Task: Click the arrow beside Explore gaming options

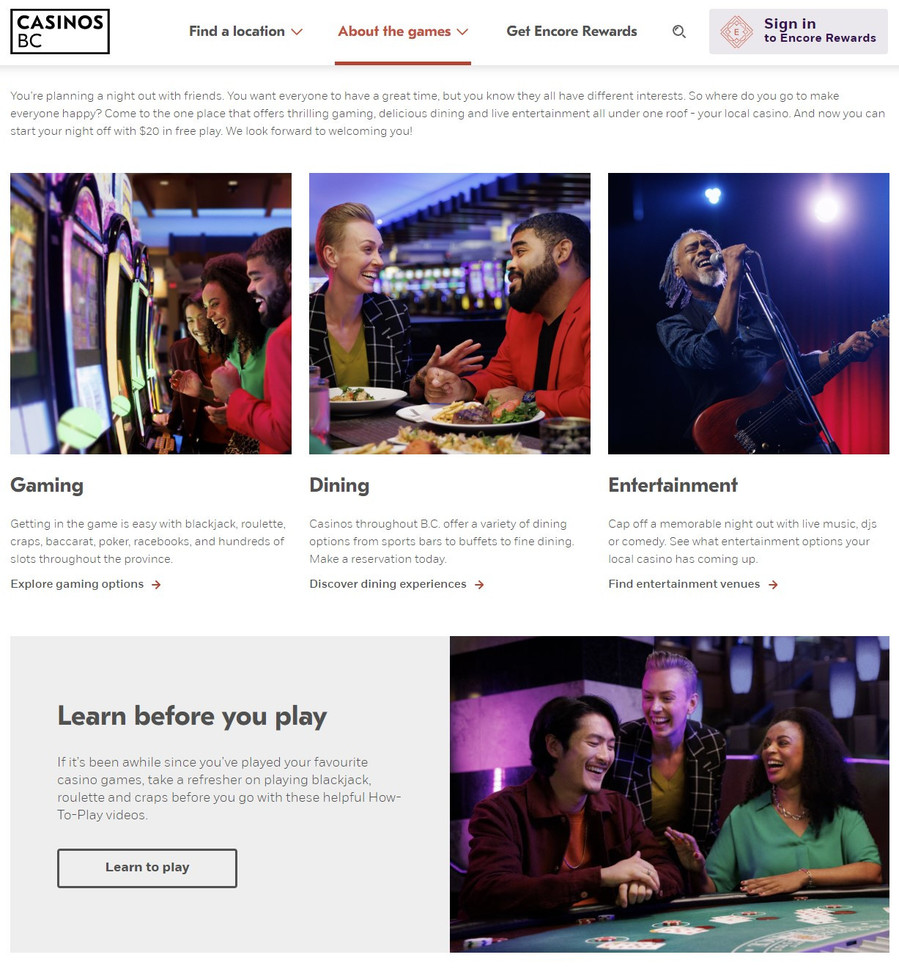Action: coord(157,585)
